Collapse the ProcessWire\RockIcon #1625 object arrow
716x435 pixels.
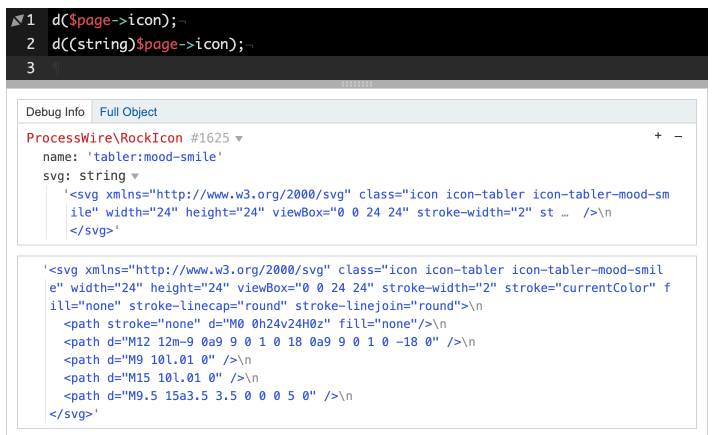click(x=239, y=138)
